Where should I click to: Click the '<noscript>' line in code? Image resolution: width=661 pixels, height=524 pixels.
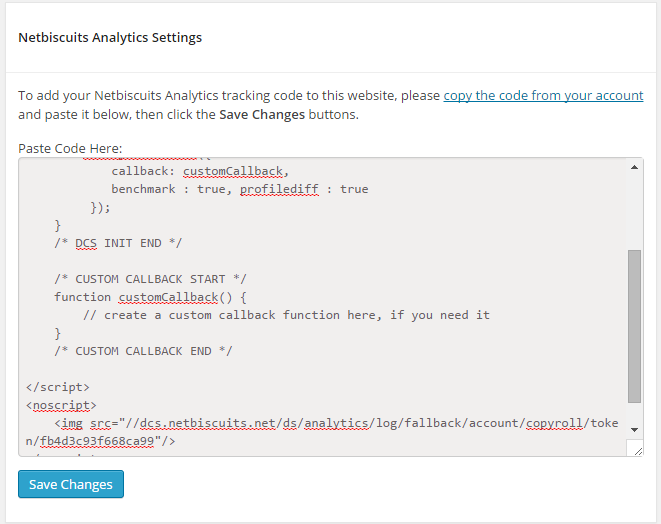point(61,405)
